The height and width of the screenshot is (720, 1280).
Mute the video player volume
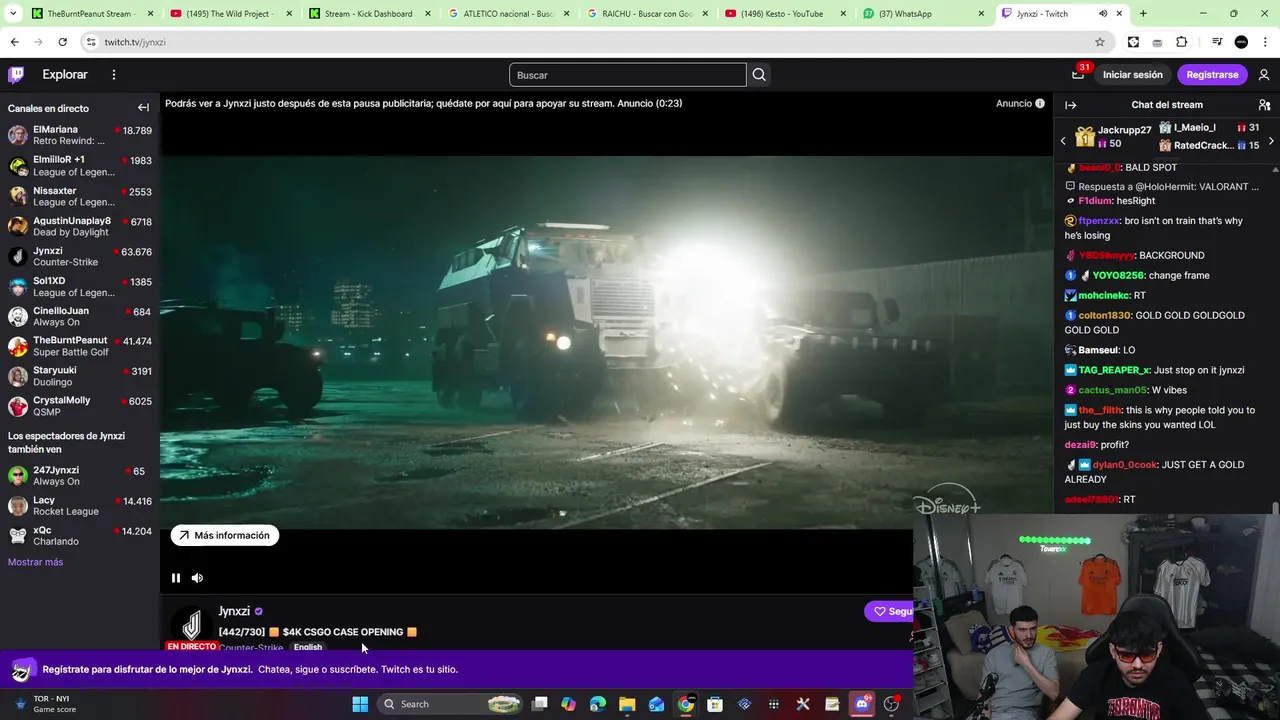(x=197, y=578)
